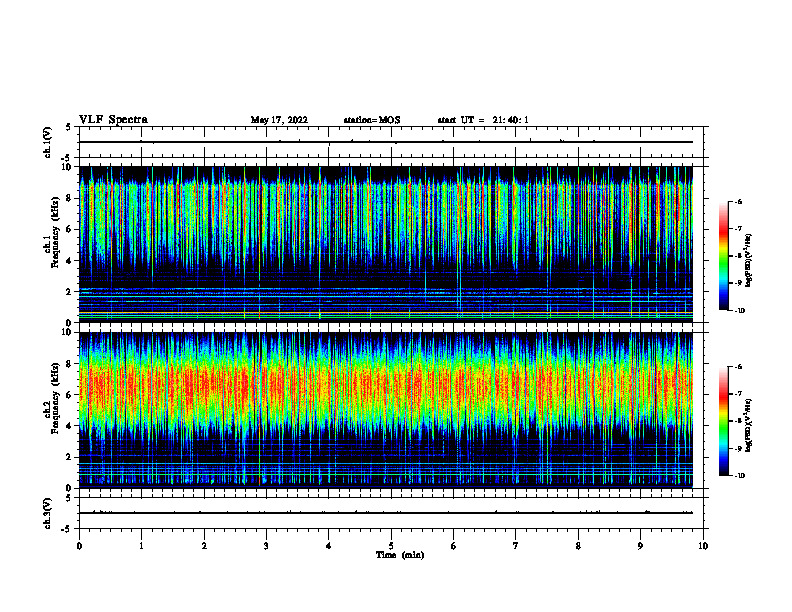Click the '4' frequency tick of ch.2 spectrogram
Viewport: 792px width, 612px height.
point(69,426)
